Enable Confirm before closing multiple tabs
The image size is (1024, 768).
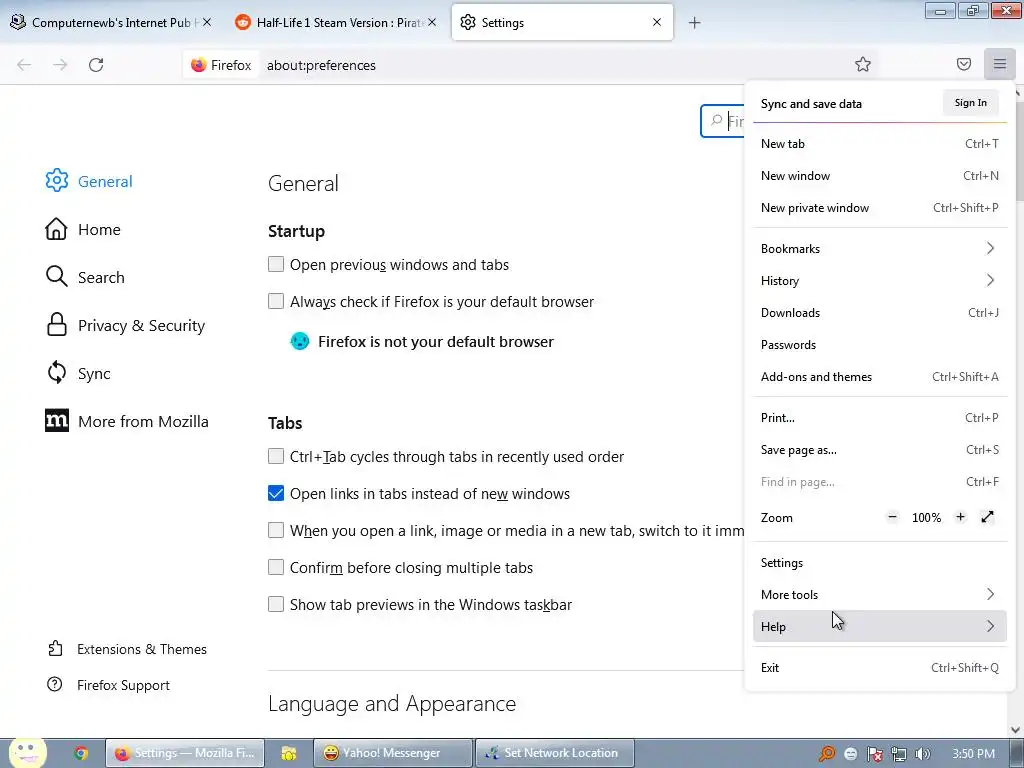coord(276,567)
